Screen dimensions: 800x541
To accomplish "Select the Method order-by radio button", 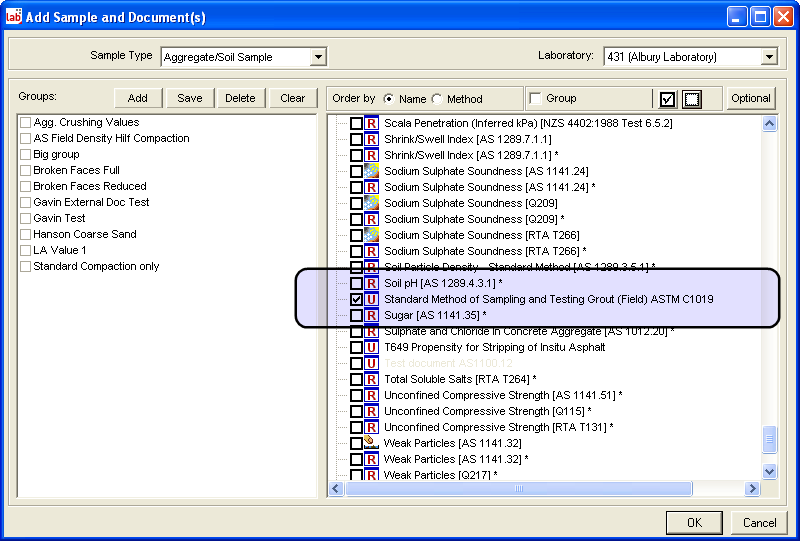I will point(437,99).
